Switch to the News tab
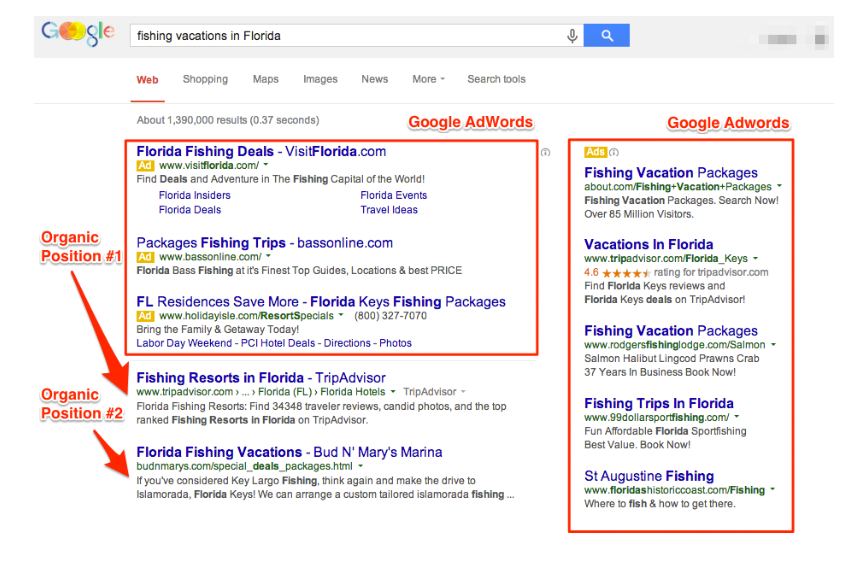 click(375, 79)
